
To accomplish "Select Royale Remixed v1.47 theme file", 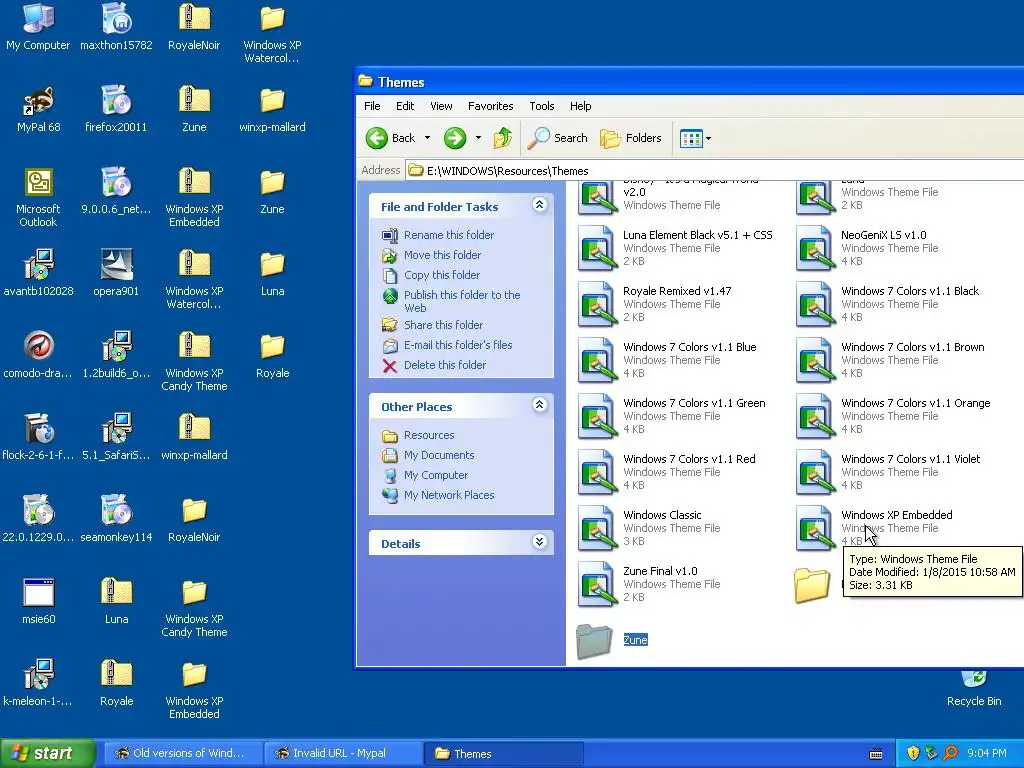I will tap(655, 304).
